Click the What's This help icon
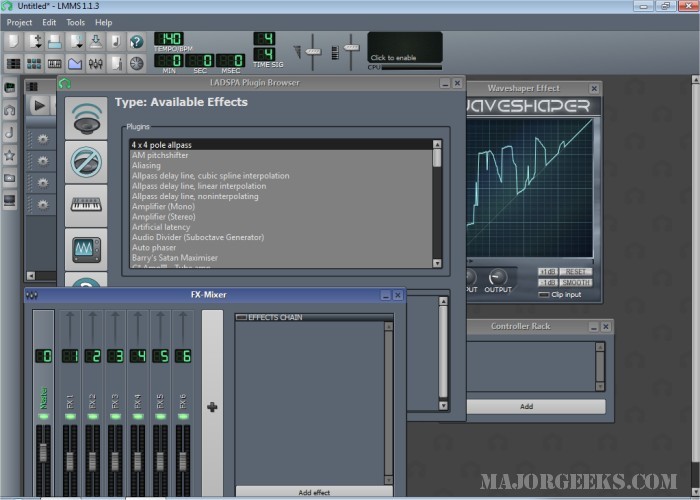The width and height of the screenshot is (700, 500). pyautogui.click(x=137, y=42)
